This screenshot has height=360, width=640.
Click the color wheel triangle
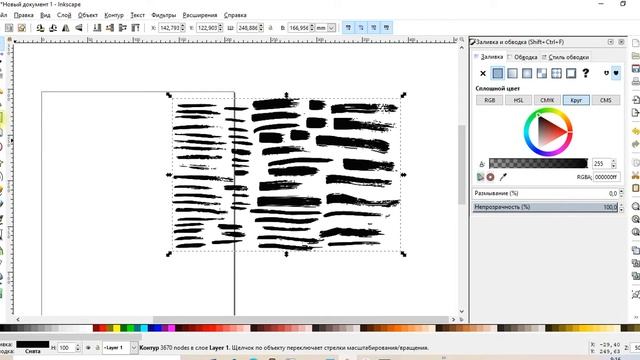point(550,132)
